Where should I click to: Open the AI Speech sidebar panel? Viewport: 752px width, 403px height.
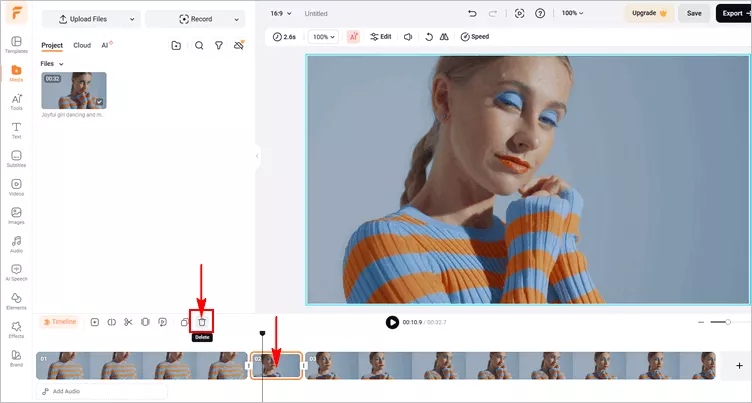[16, 273]
